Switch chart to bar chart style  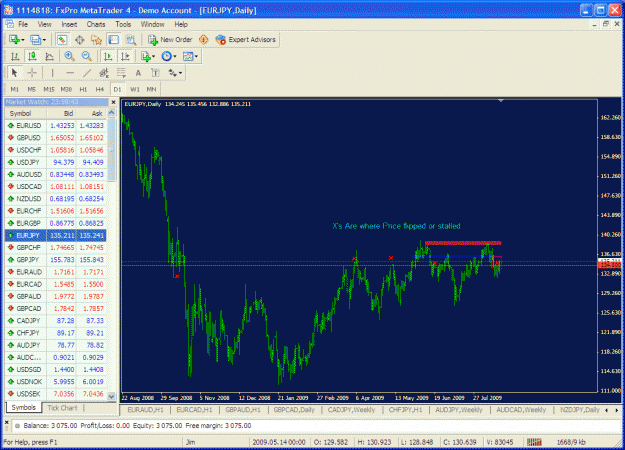pyautogui.click(x=15, y=56)
